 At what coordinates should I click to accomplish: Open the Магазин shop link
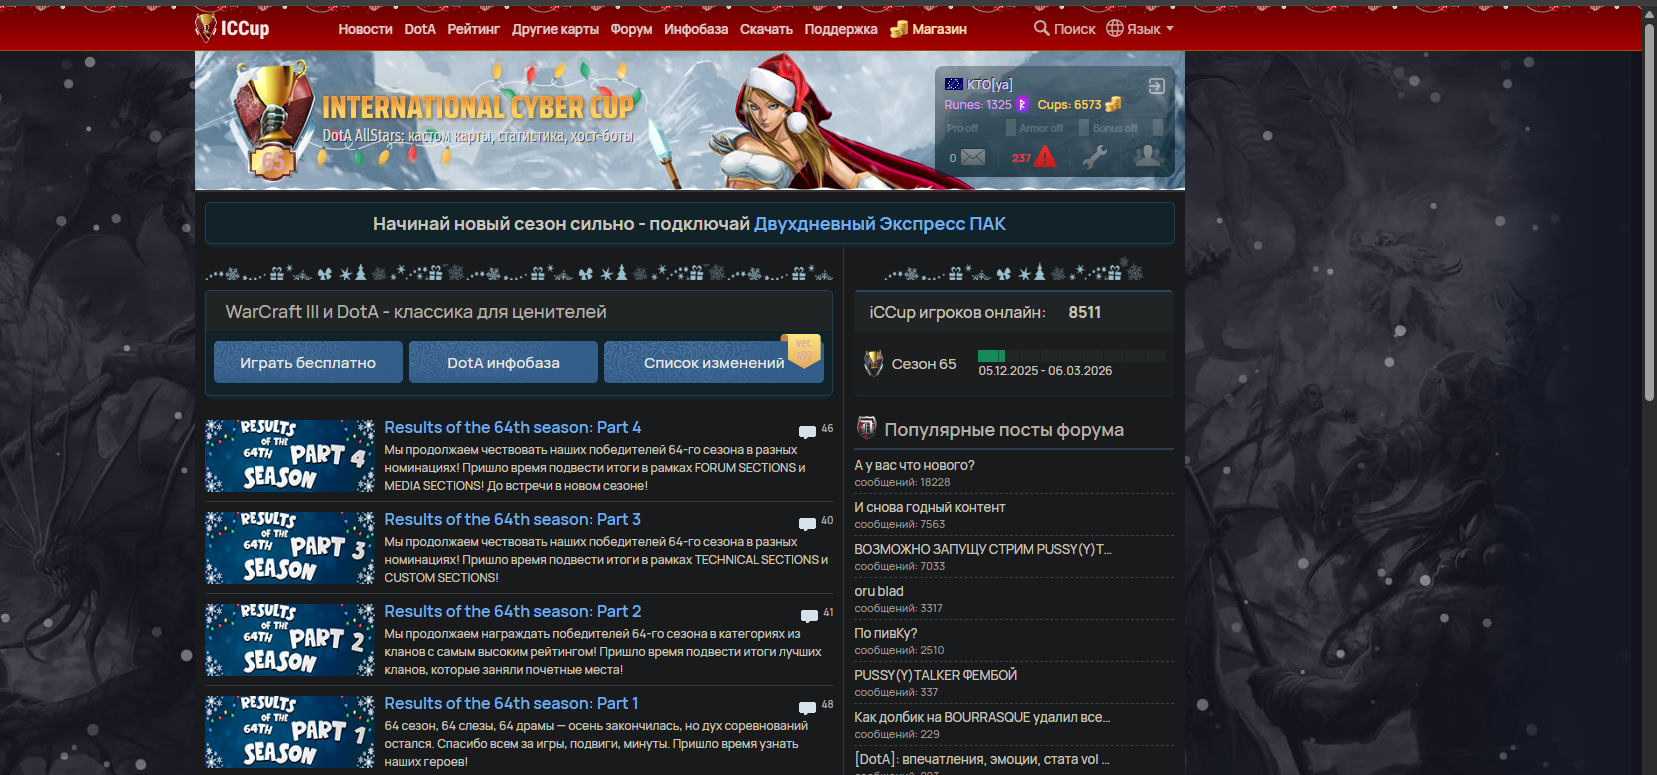pyautogui.click(x=939, y=29)
